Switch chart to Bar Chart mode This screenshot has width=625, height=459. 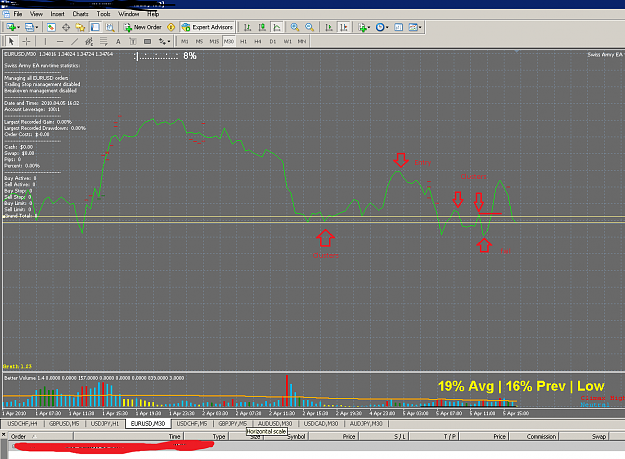coord(247,27)
